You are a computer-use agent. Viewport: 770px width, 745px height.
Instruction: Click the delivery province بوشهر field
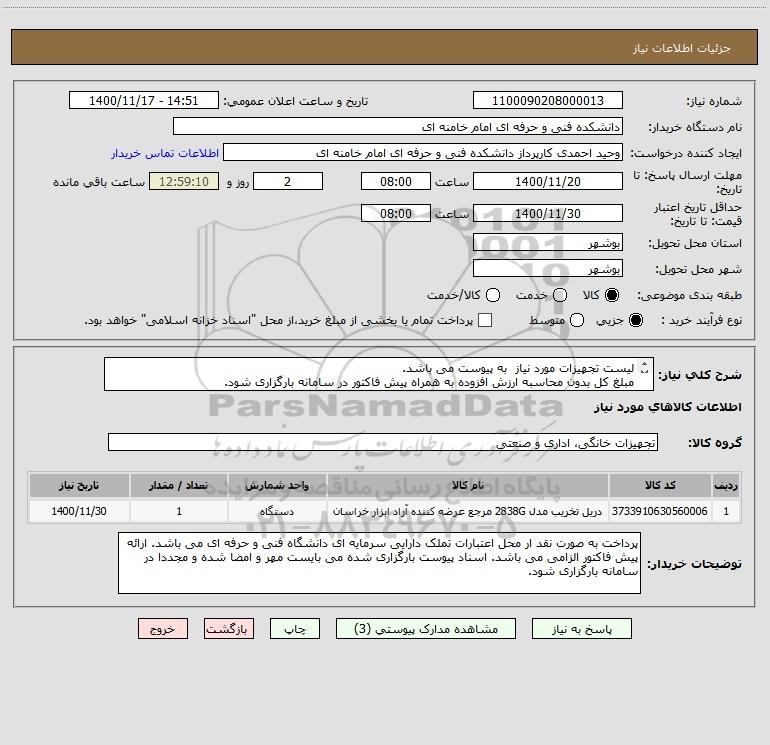click(x=548, y=243)
